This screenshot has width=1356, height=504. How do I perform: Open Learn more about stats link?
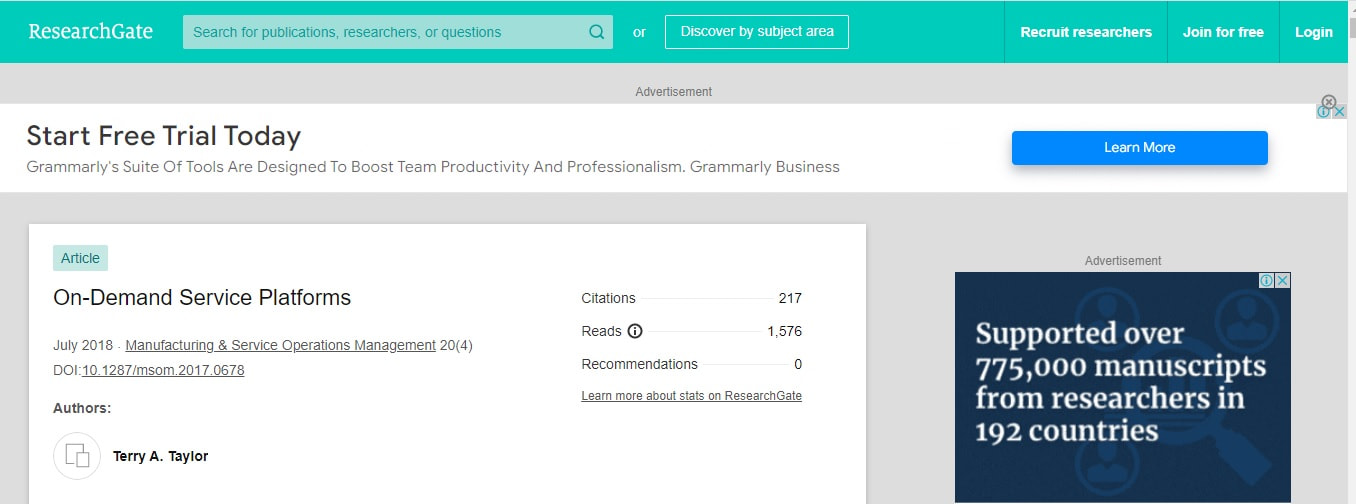pyautogui.click(x=691, y=396)
